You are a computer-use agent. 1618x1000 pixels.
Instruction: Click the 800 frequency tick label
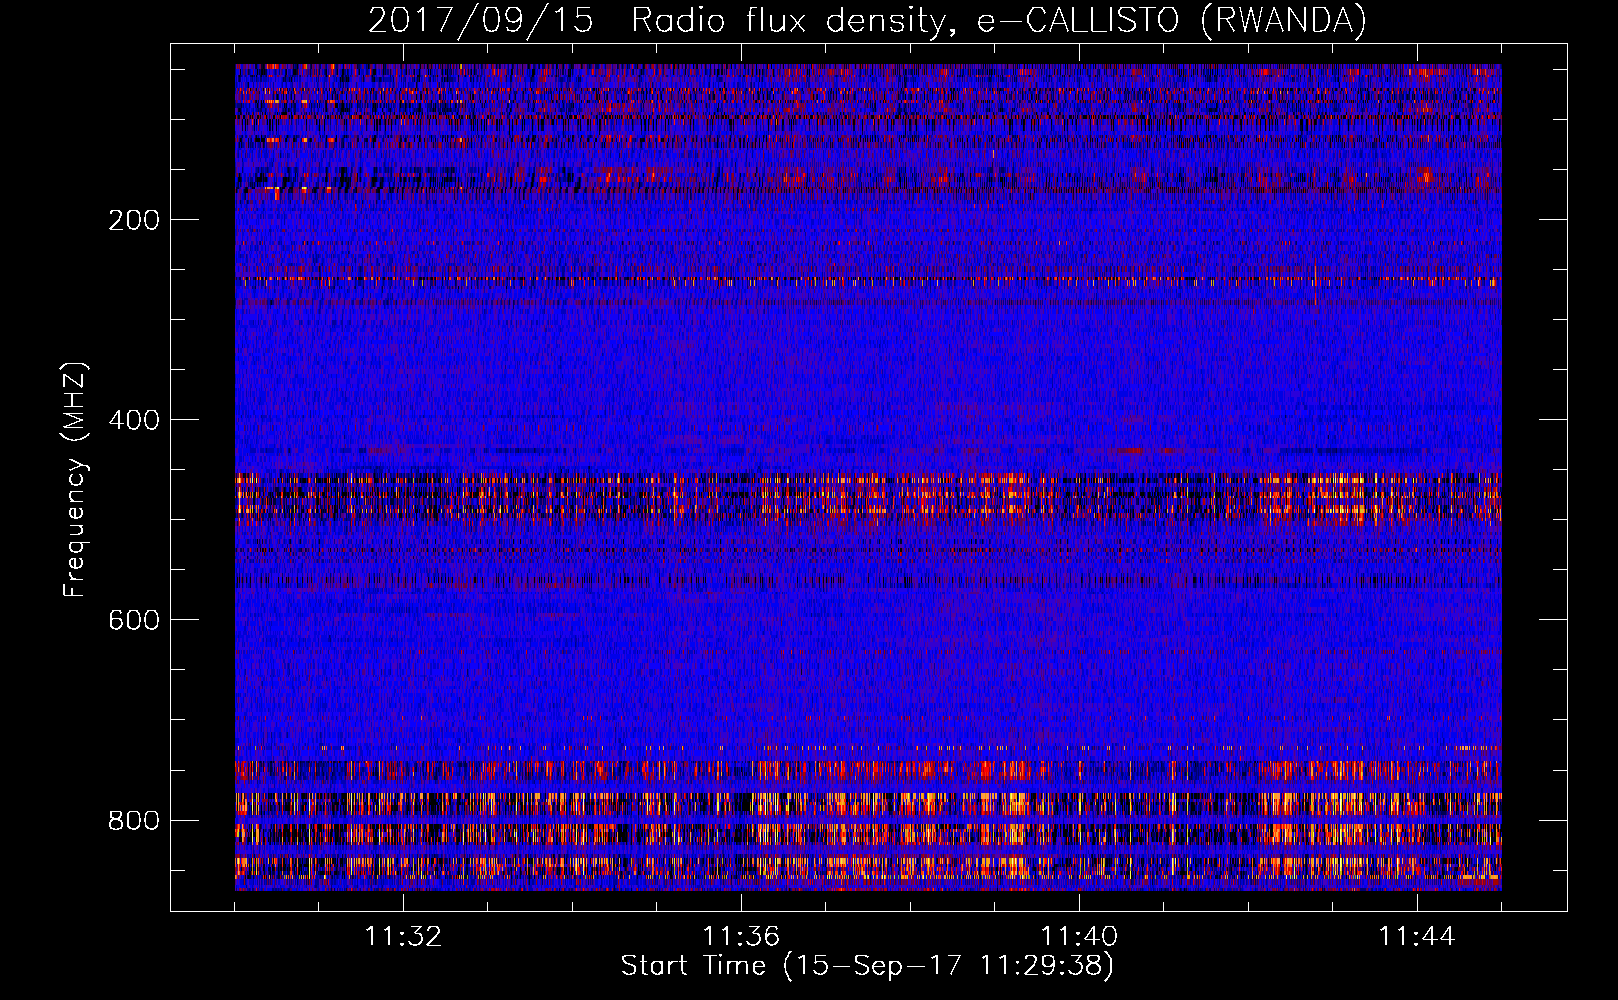[134, 820]
